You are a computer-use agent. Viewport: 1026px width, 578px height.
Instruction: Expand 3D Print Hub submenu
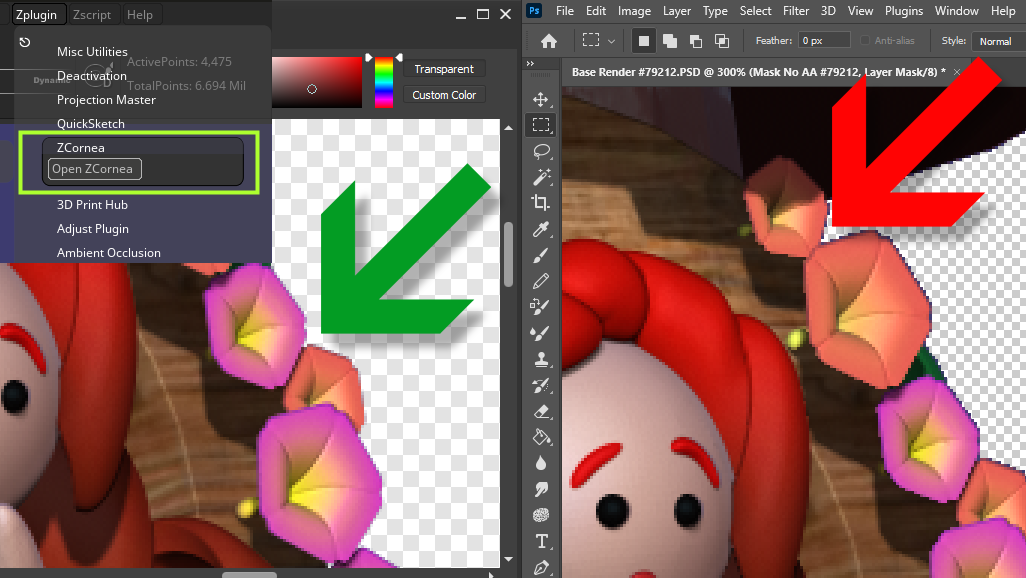point(92,205)
